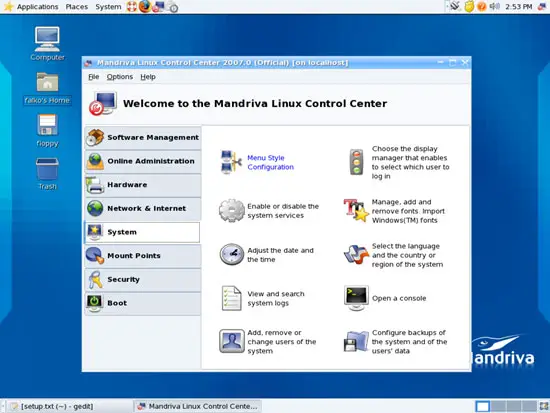Open the Software Management icon in the sidebar
The image size is (550, 413).
click(x=95, y=138)
